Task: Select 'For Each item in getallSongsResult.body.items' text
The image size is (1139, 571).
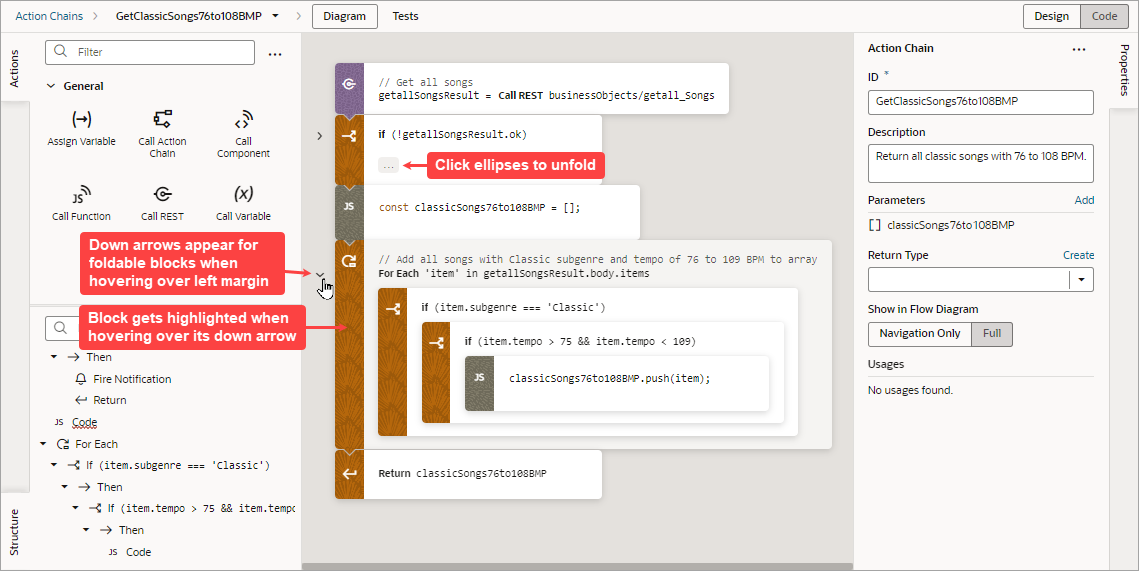Action: (x=514, y=274)
